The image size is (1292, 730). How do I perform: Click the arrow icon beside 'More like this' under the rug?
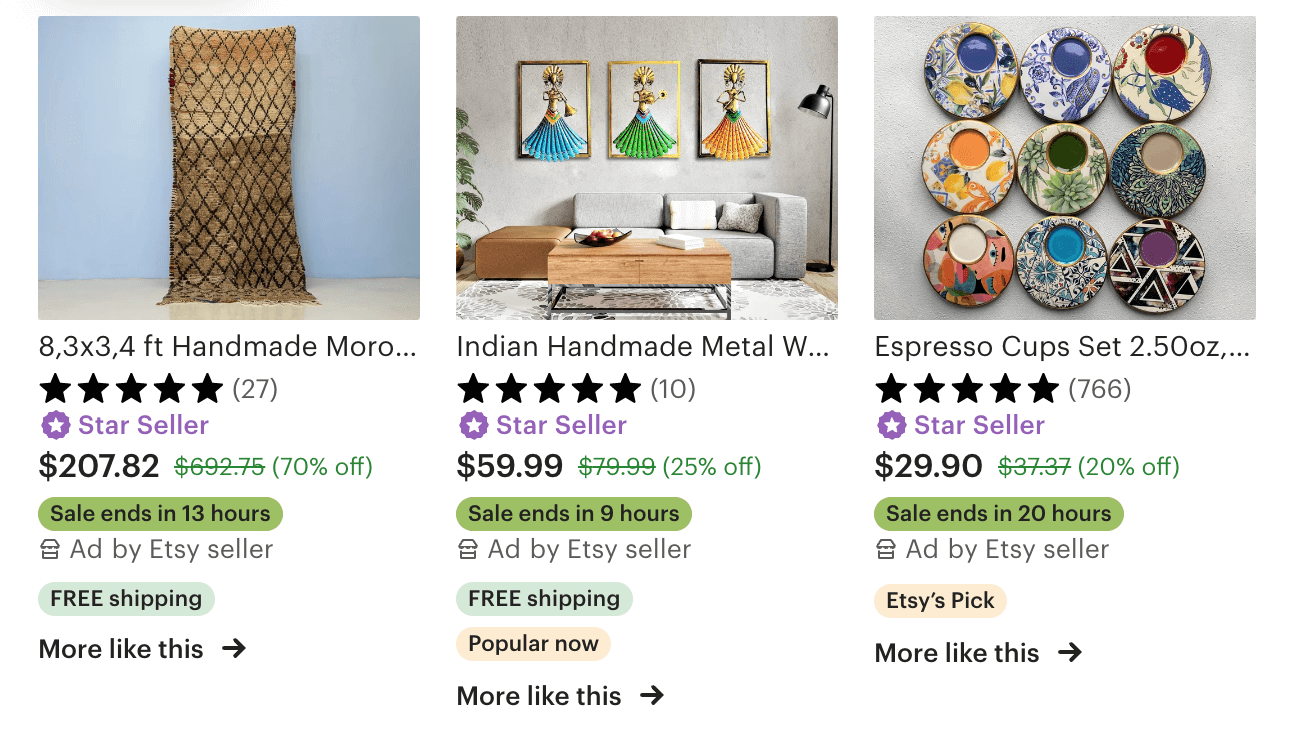(234, 649)
